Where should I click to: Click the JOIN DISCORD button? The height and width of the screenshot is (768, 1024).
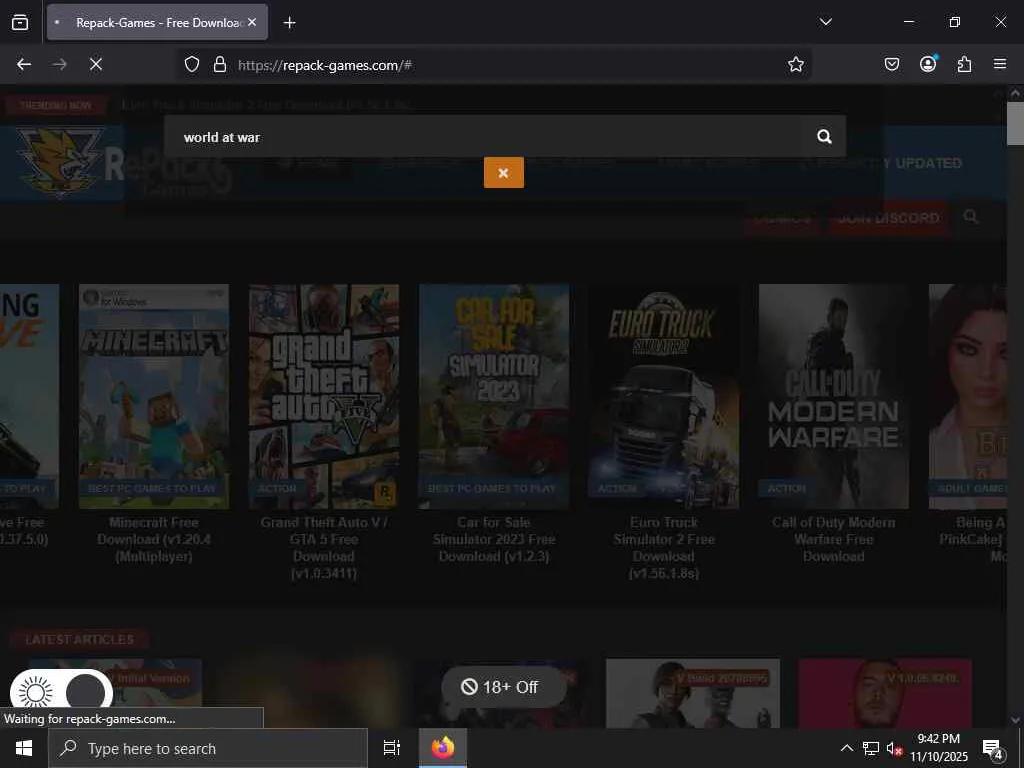coord(888,218)
